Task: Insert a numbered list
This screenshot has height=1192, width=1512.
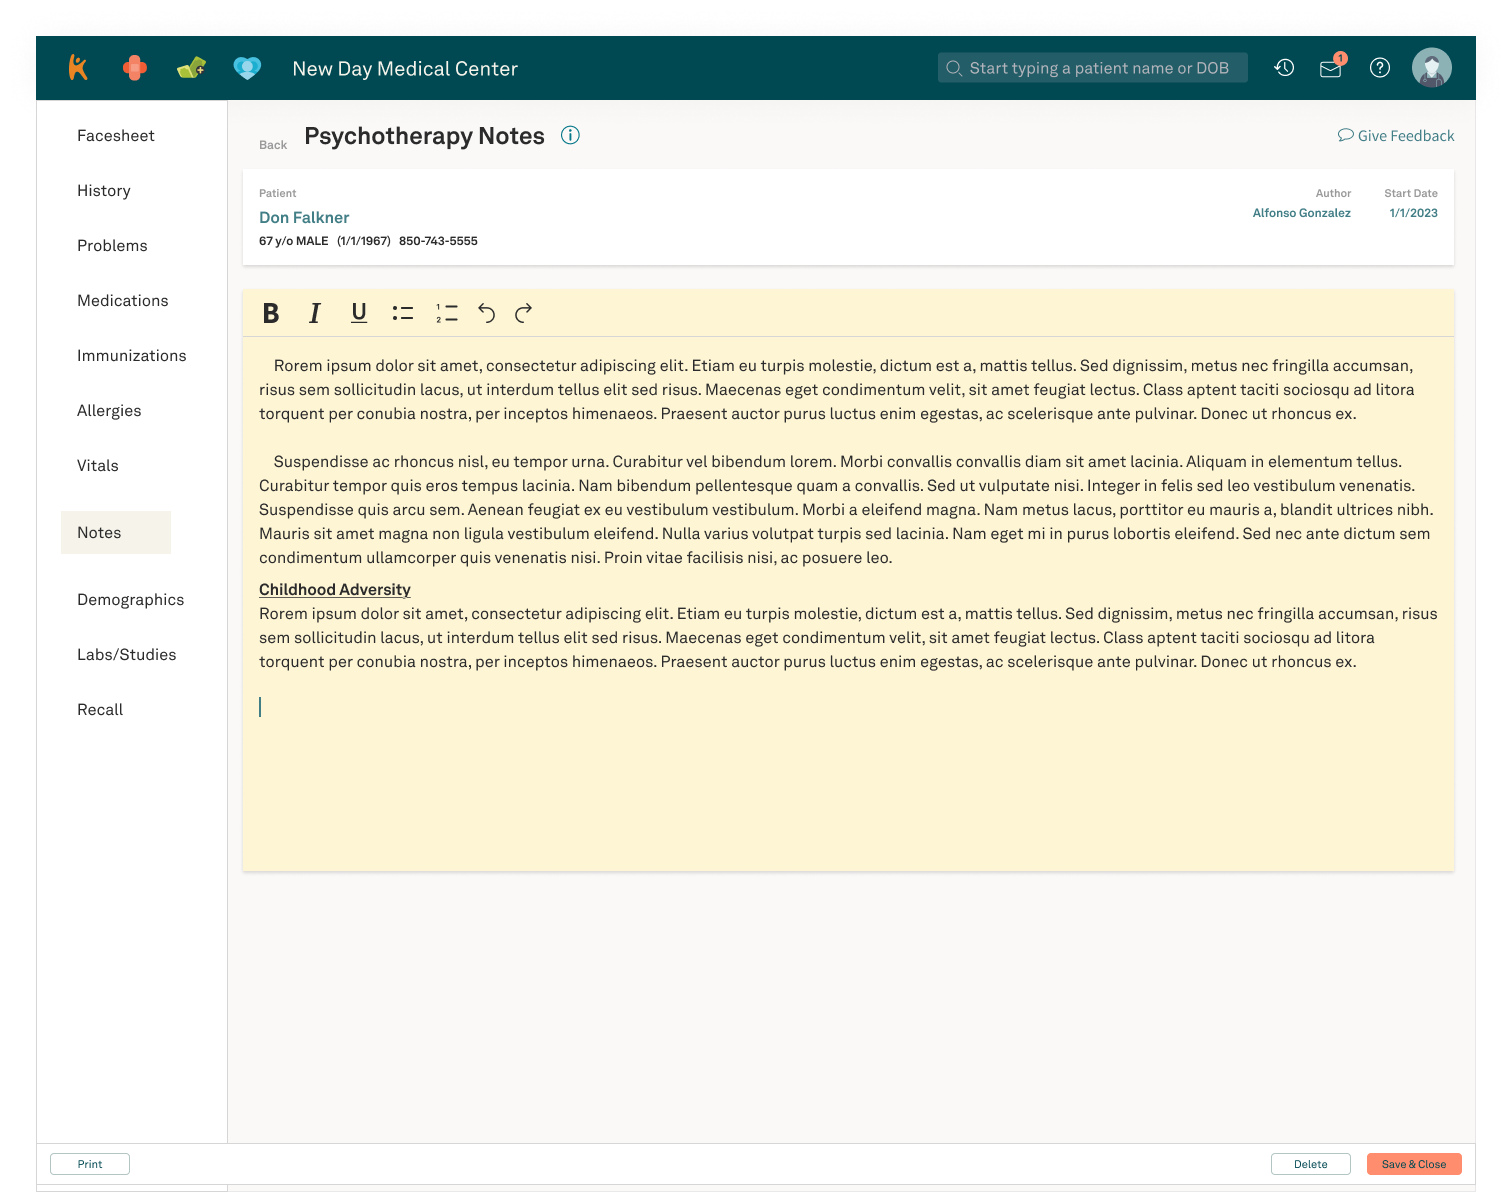Action: point(446,313)
